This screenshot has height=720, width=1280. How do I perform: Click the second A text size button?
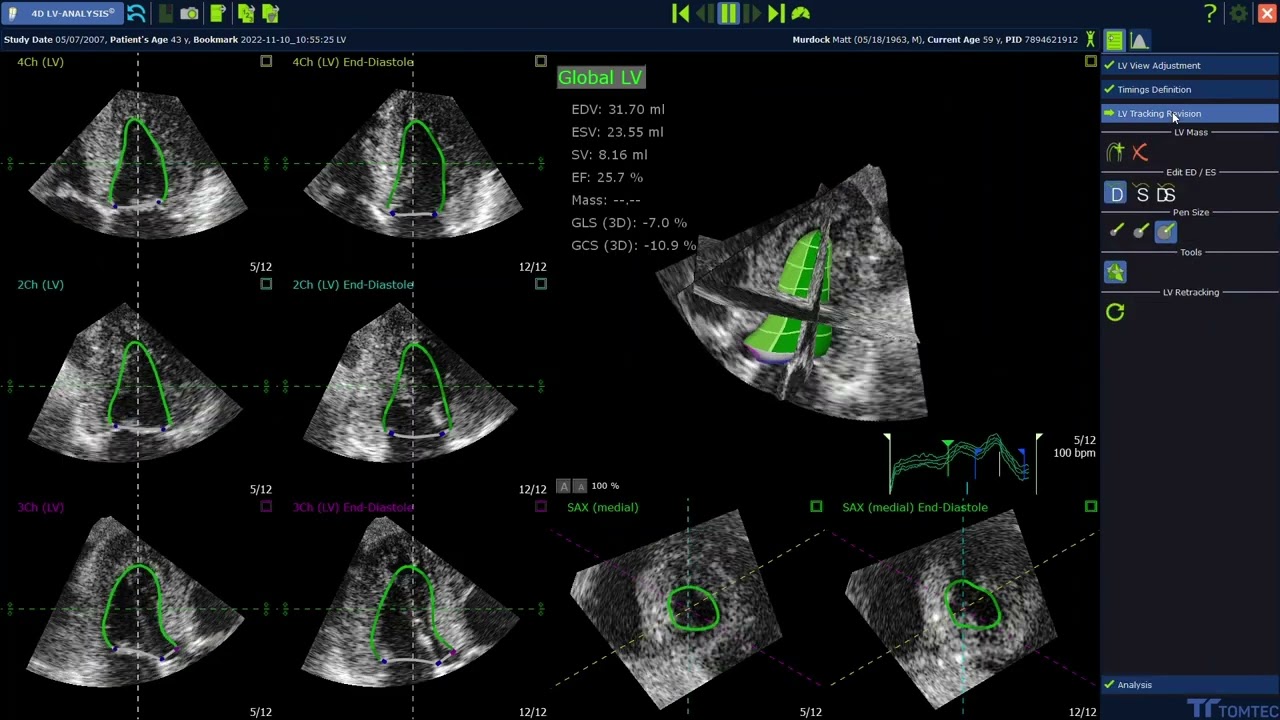580,486
